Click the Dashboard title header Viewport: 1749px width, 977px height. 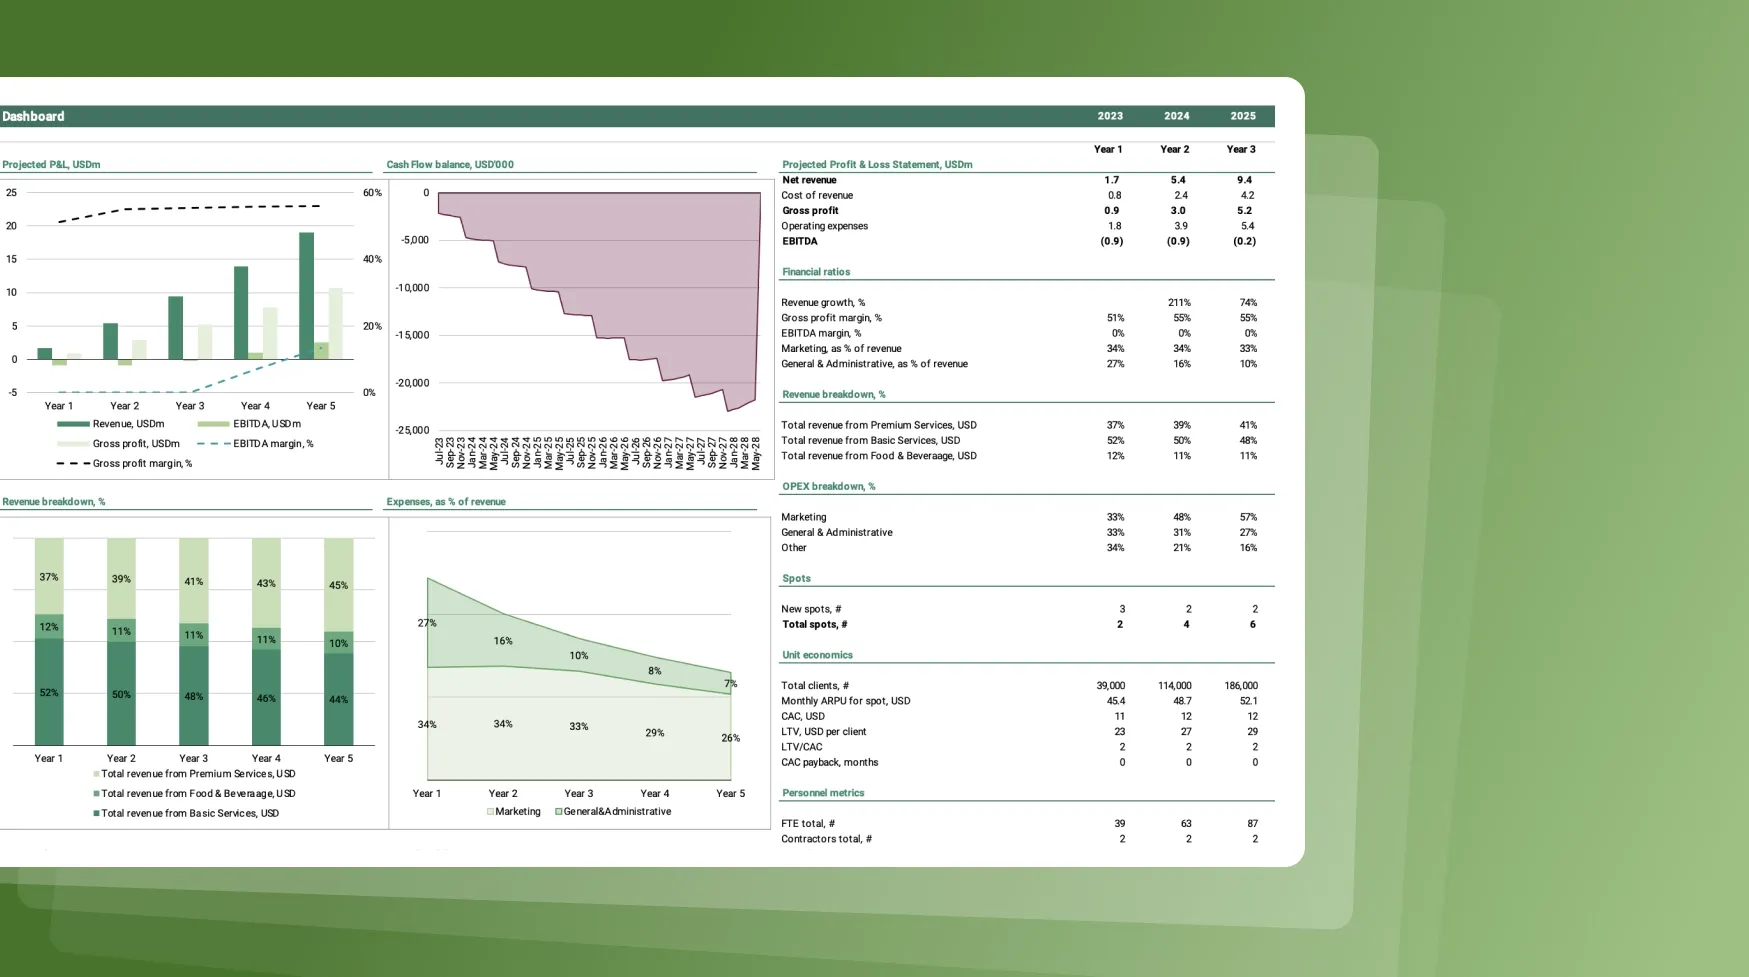[x=33, y=117]
